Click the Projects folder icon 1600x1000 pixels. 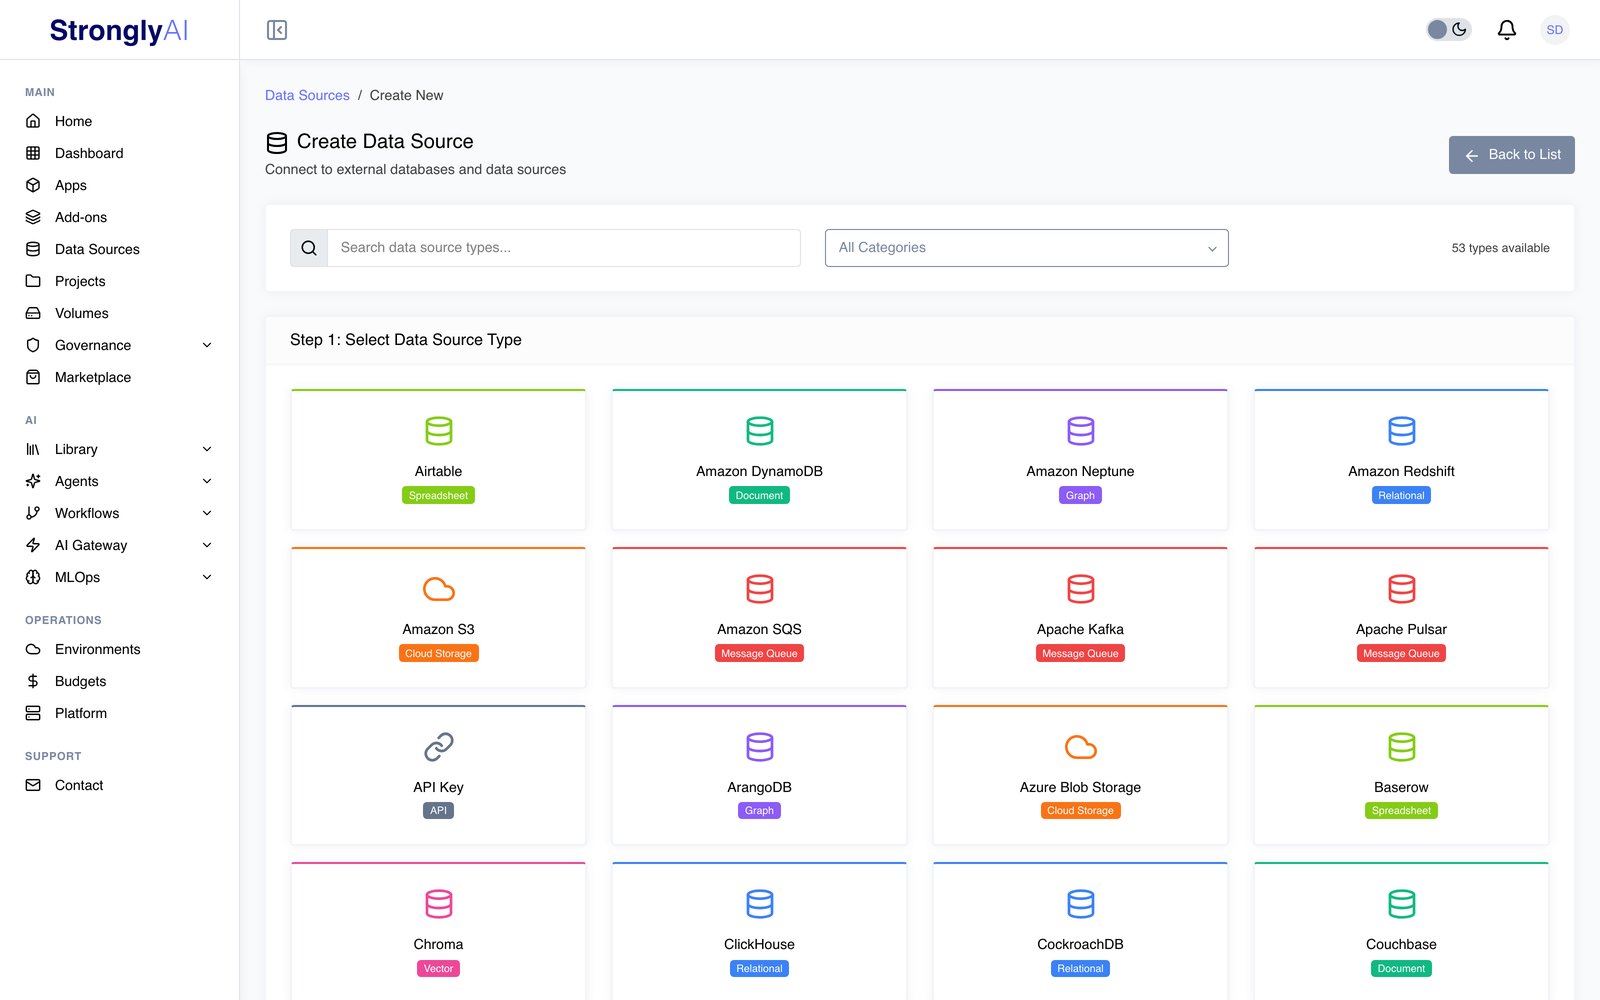pyautogui.click(x=33, y=281)
